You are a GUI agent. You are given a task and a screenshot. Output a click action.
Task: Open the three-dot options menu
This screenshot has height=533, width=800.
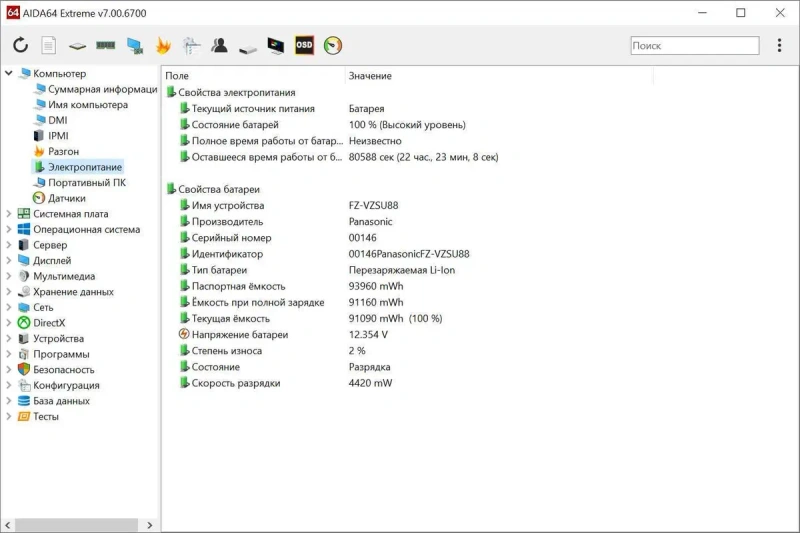click(779, 45)
